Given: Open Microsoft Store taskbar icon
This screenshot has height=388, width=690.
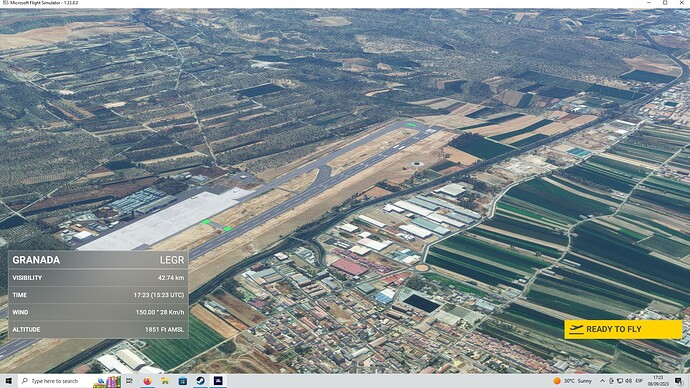Looking at the screenshot, I should pos(183,381).
